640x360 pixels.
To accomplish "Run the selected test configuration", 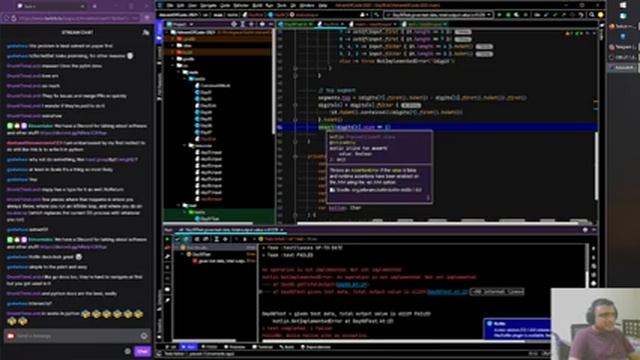I will point(499,15).
